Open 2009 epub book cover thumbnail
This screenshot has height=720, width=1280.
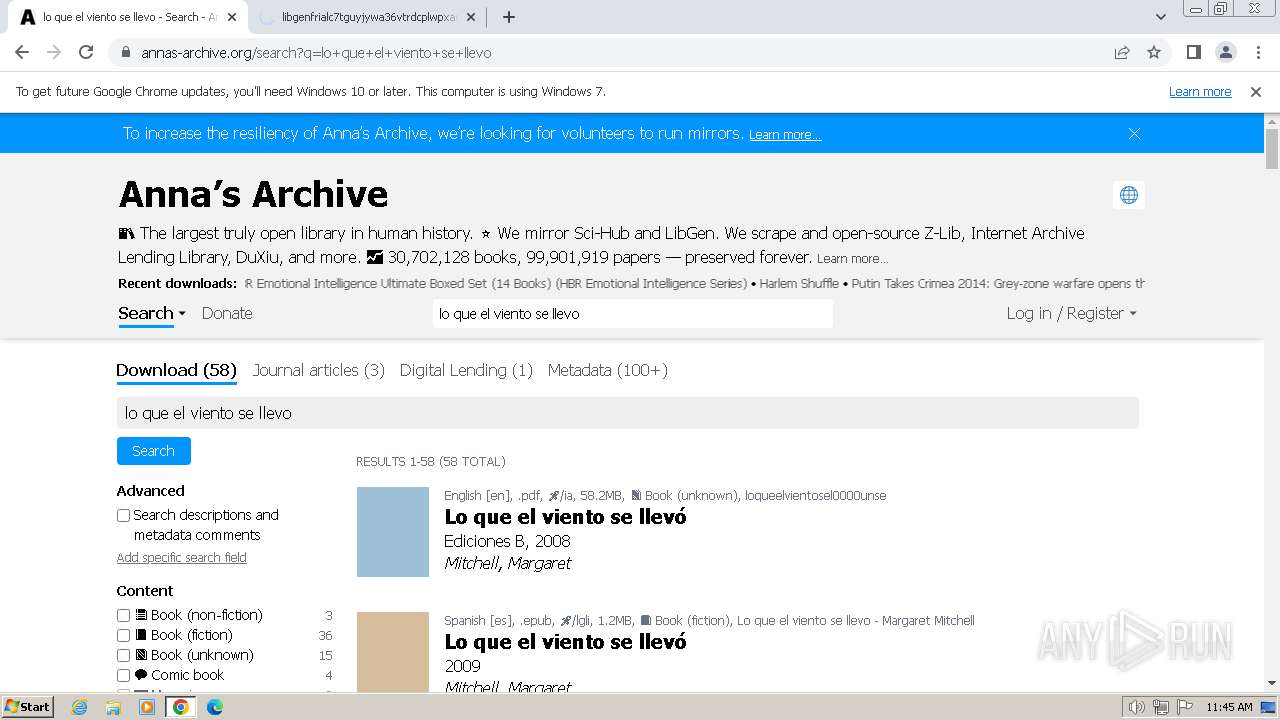tap(393, 652)
